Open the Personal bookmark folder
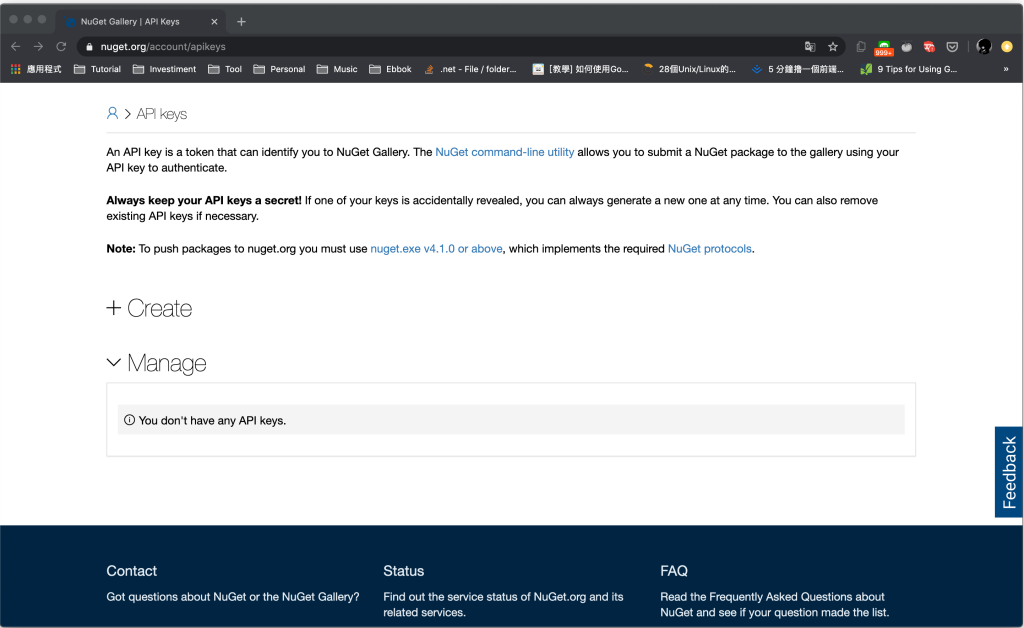The height and width of the screenshot is (628, 1024). click(279, 69)
